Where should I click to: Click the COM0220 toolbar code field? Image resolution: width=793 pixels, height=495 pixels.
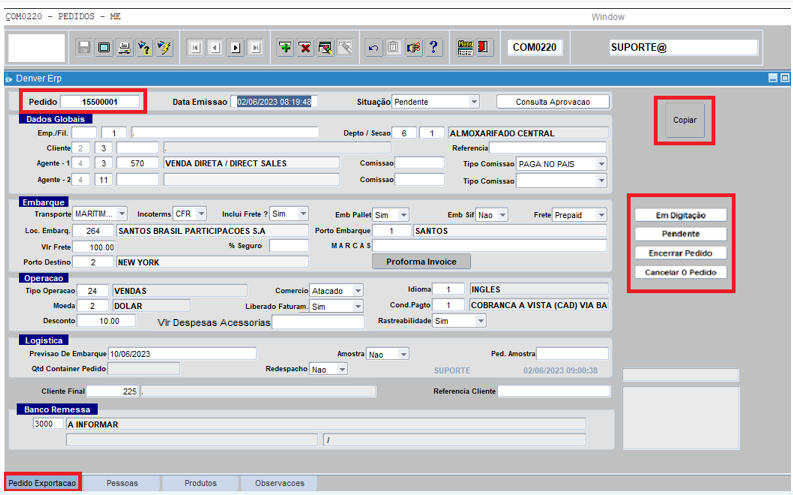[x=535, y=48]
